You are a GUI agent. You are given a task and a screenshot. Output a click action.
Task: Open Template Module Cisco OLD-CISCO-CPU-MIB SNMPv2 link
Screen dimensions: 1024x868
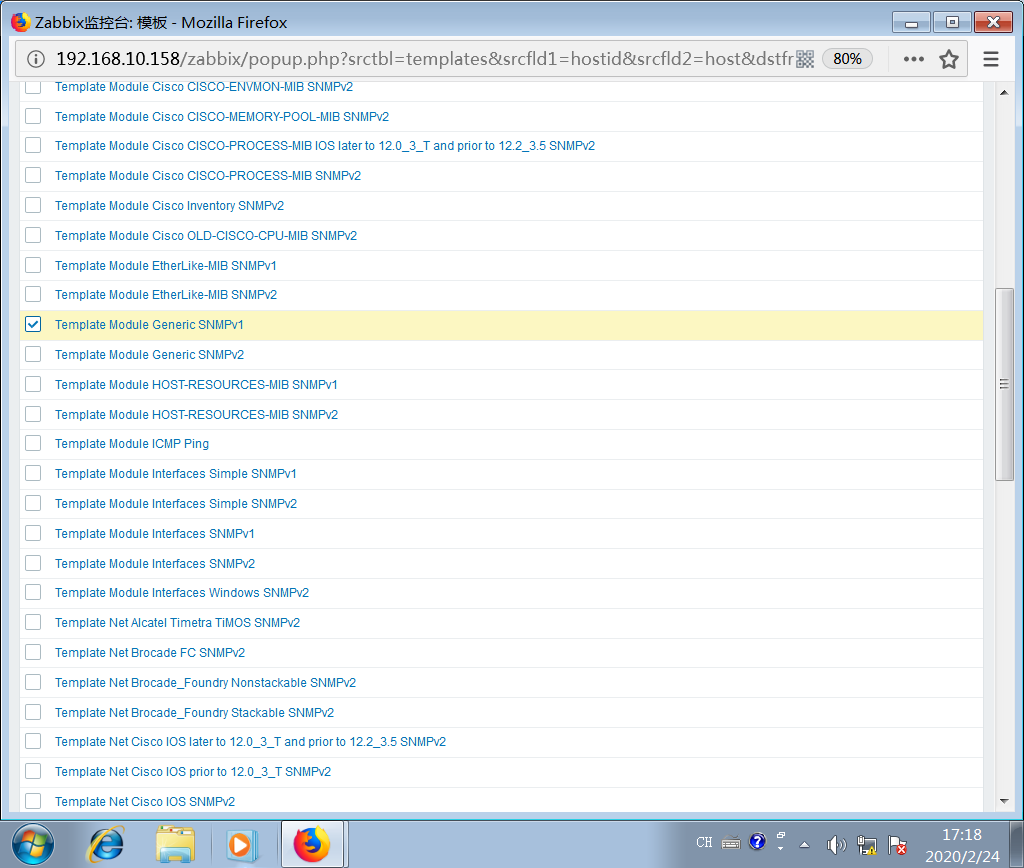[x=206, y=236]
